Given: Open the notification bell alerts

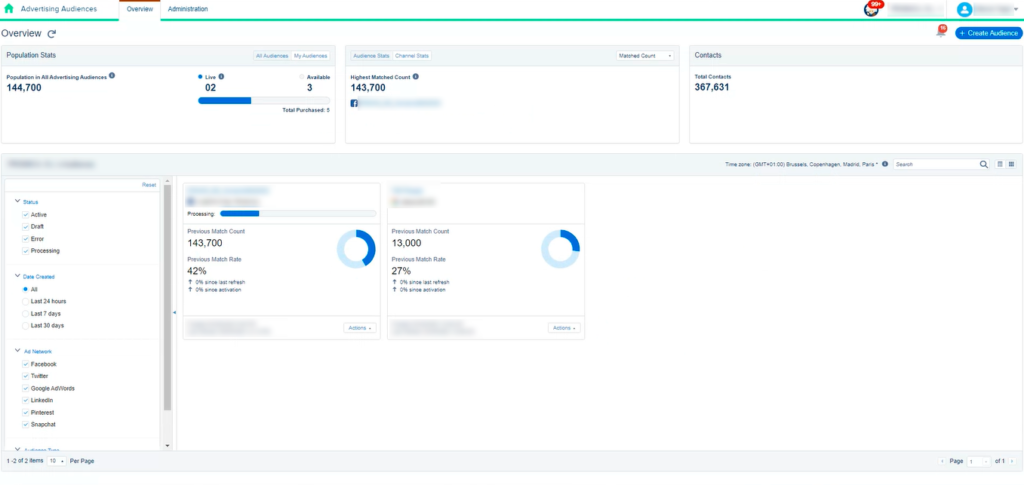Looking at the screenshot, I should (940, 33).
